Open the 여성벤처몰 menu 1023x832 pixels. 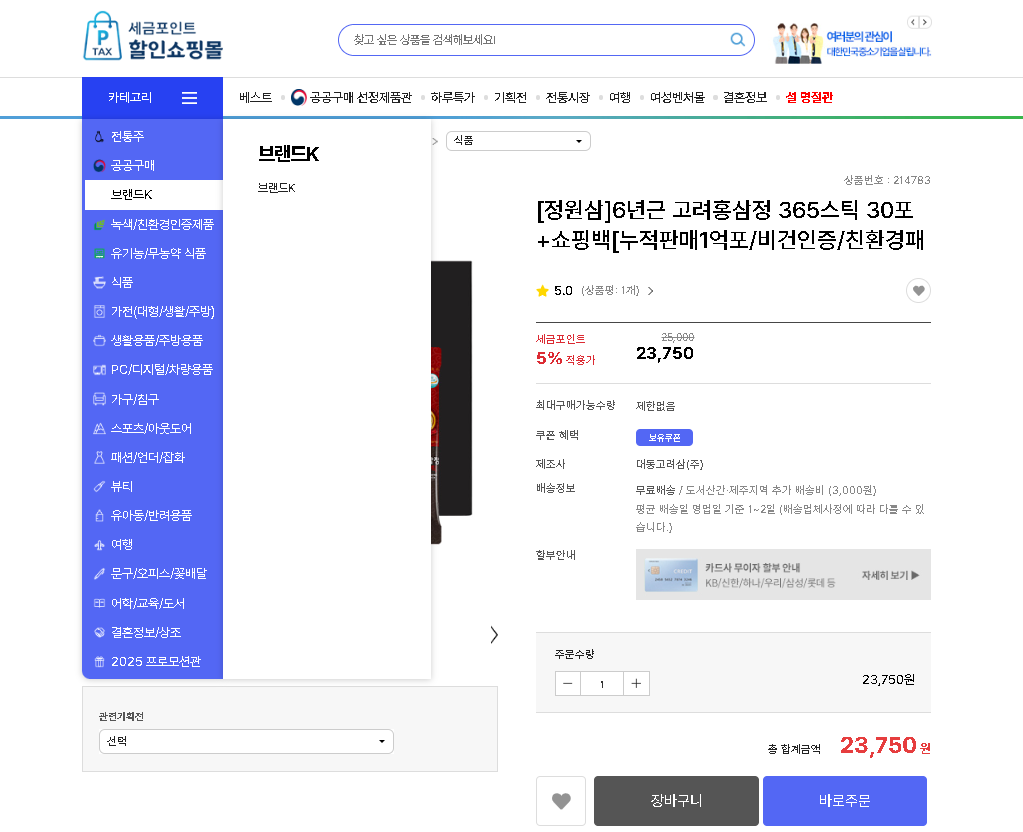[677, 98]
